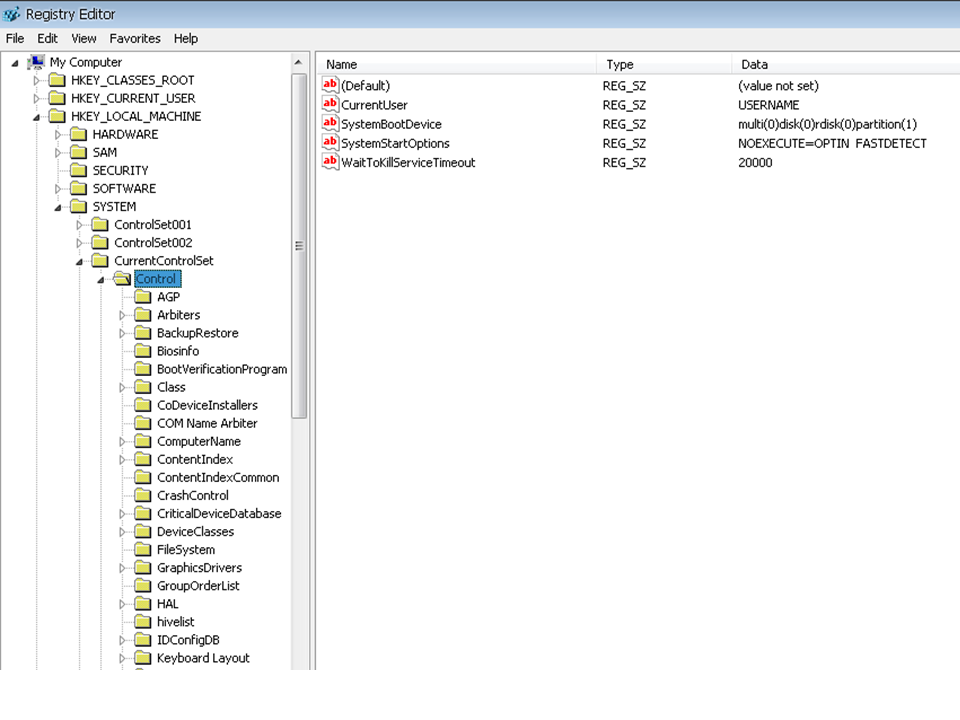Click the string icon beside WaitToKillServiceTimeout

pyautogui.click(x=330, y=161)
